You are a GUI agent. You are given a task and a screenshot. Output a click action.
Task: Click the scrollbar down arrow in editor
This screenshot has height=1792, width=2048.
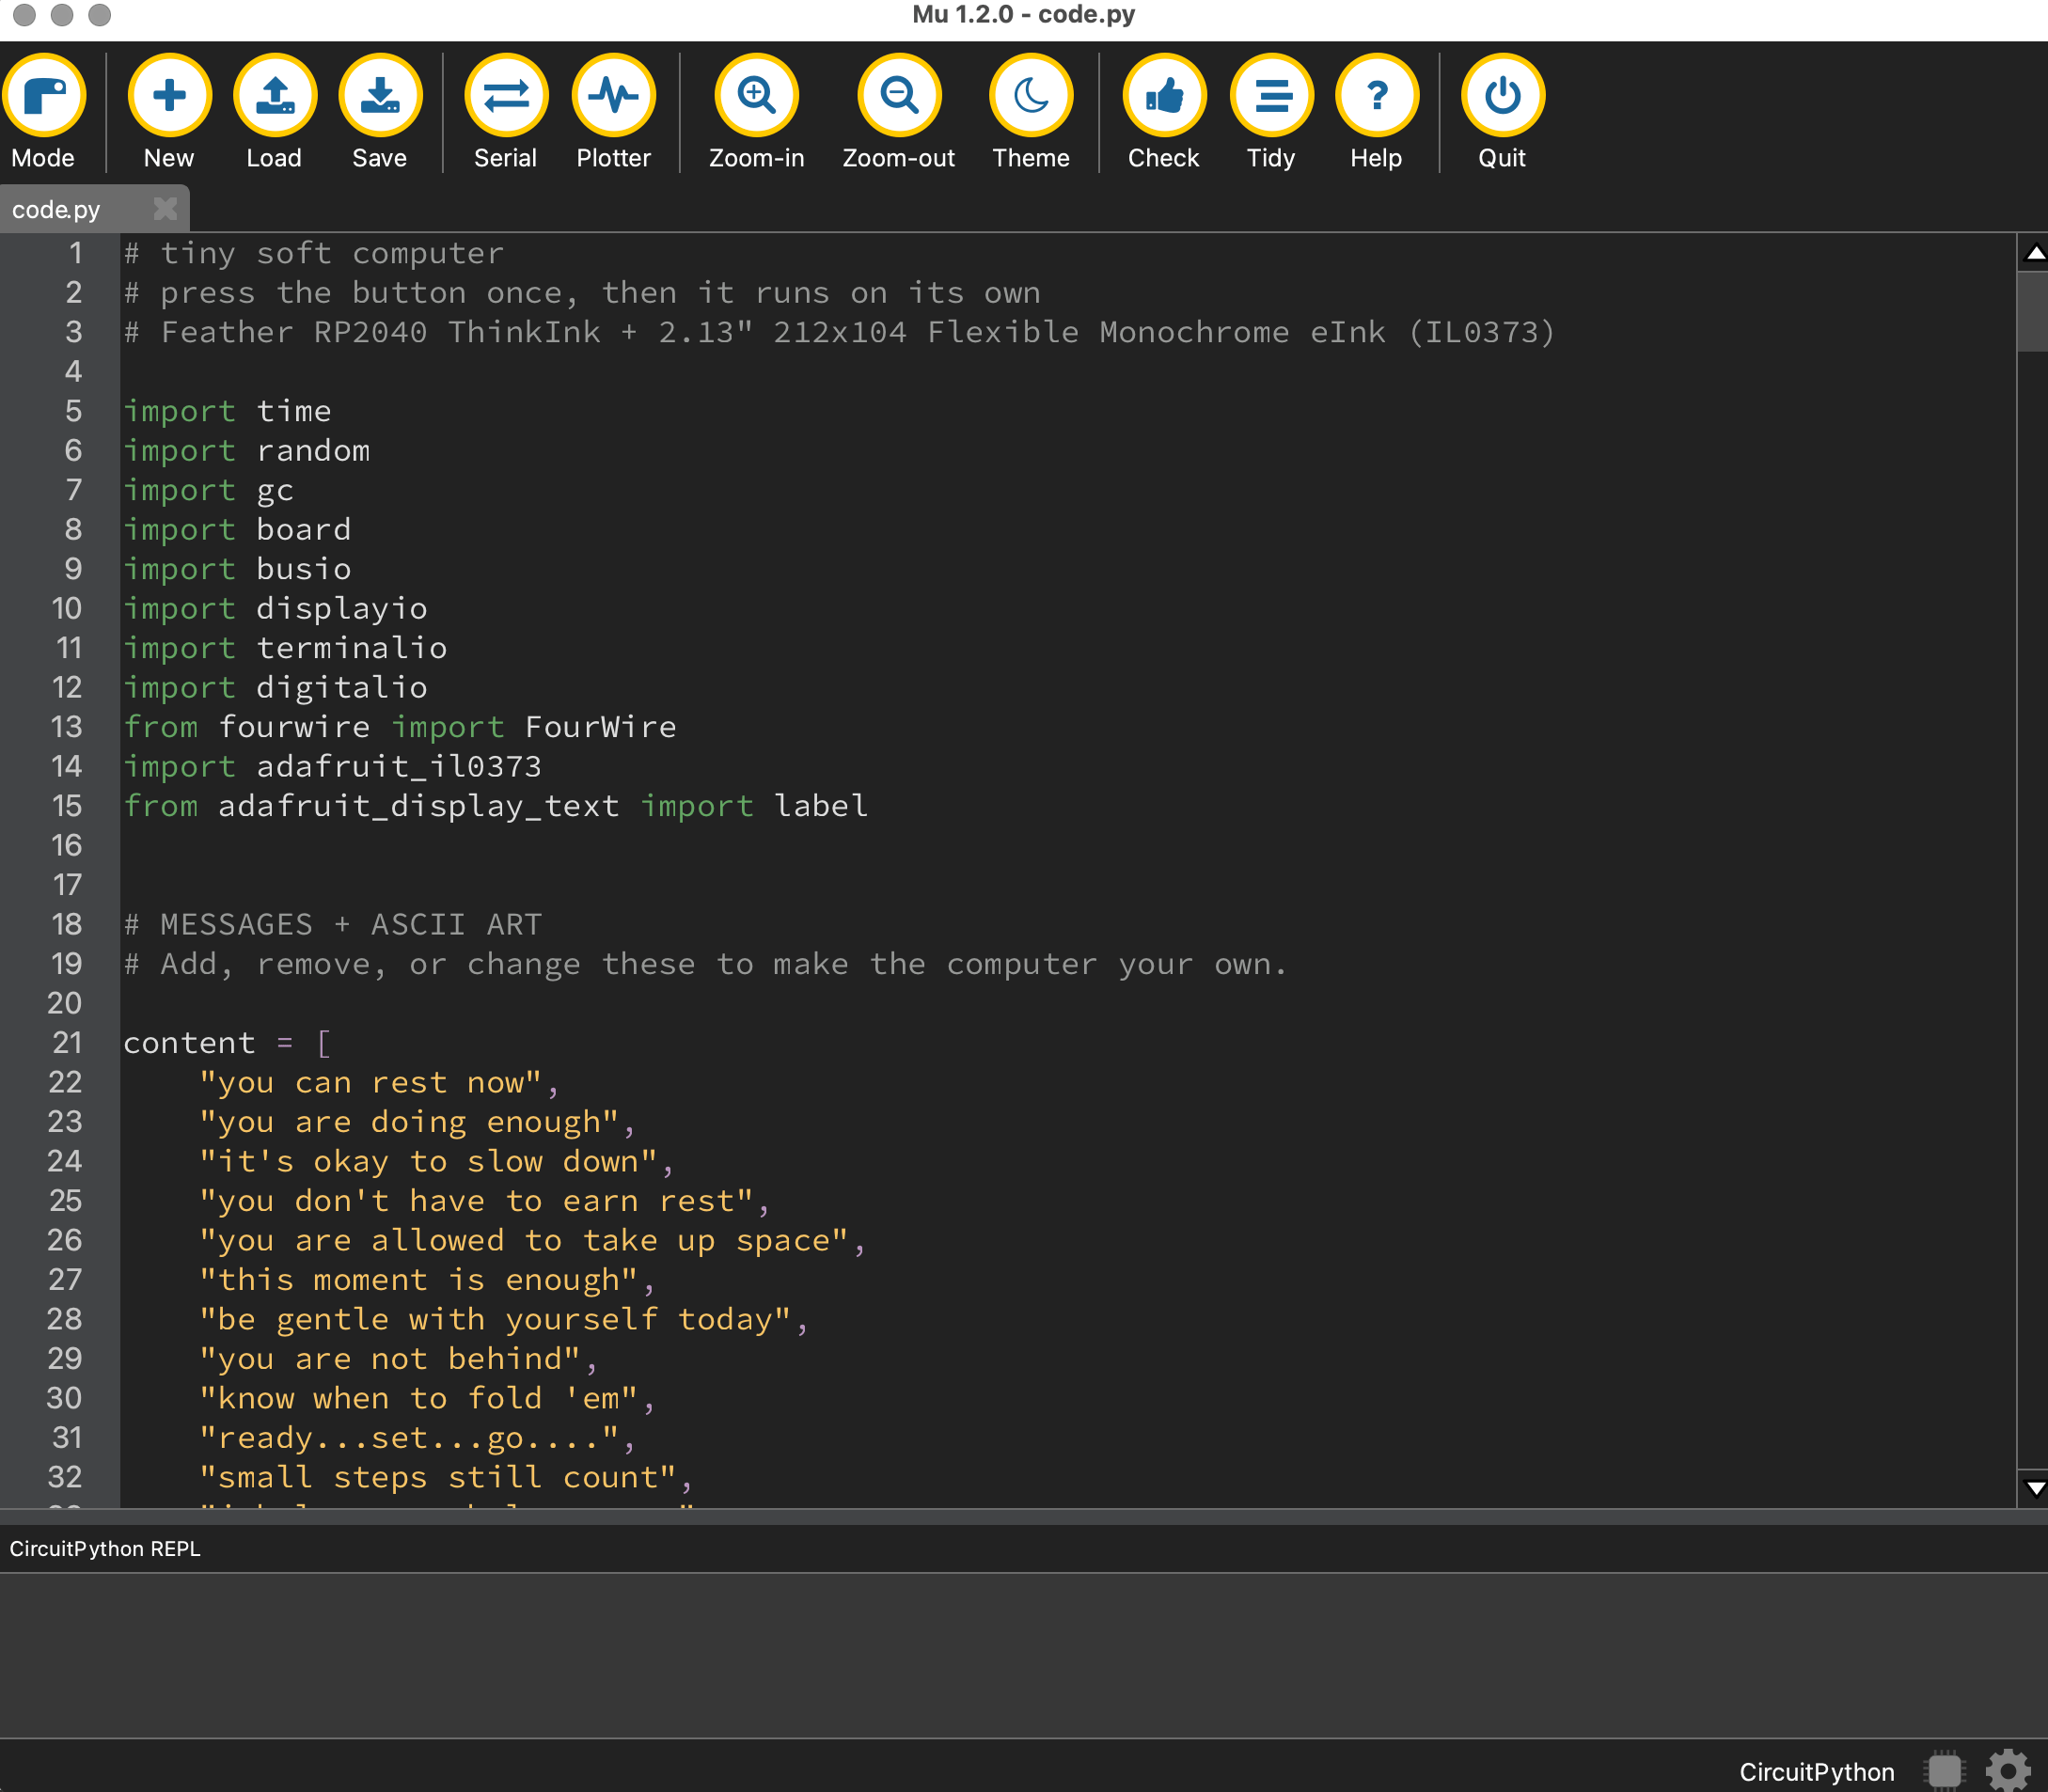(2034, 1488)
